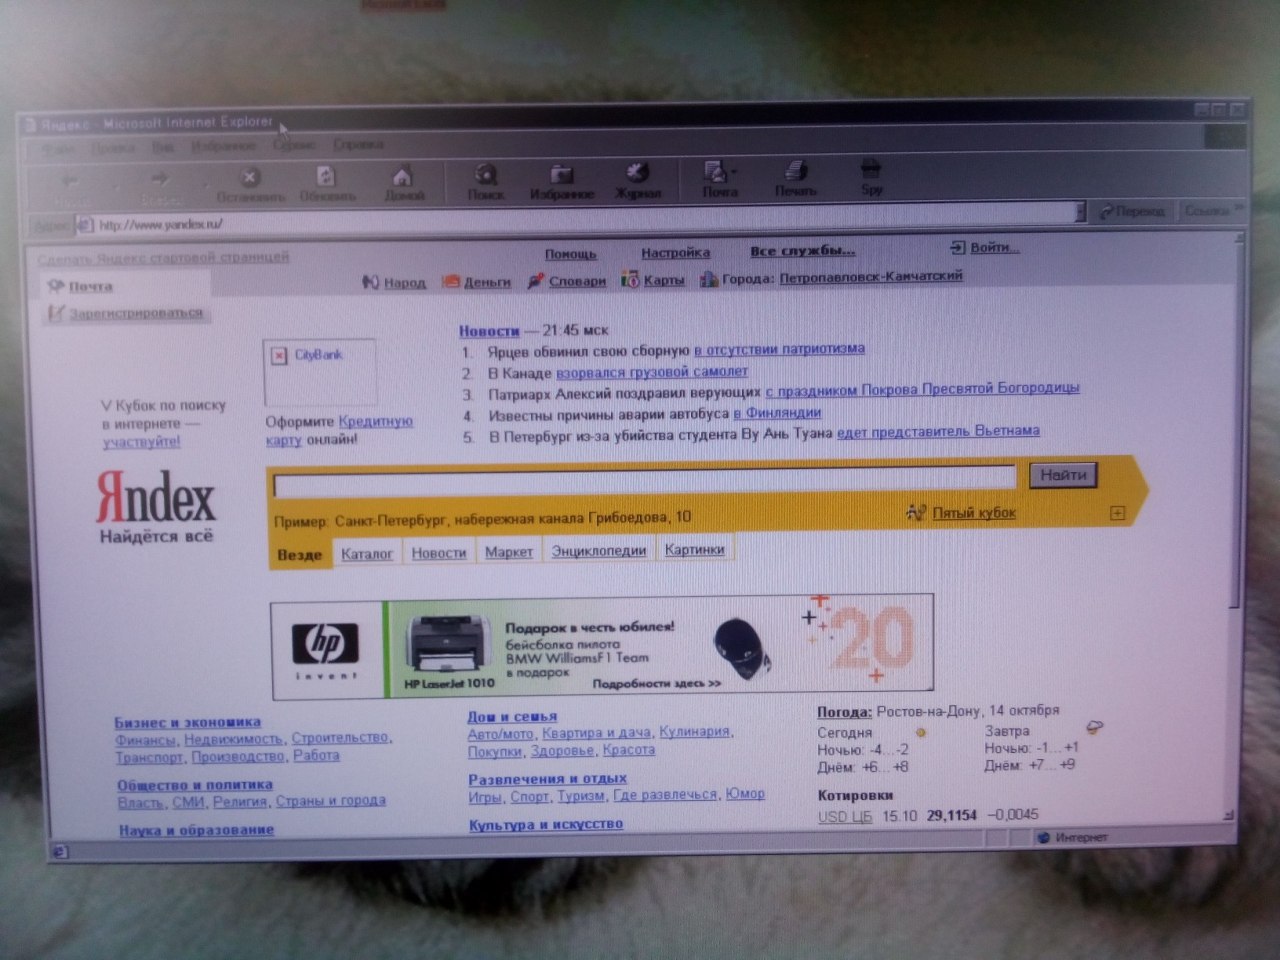Open the Правка menu
Screen dimensions: 1280x960
coord(113,148)
